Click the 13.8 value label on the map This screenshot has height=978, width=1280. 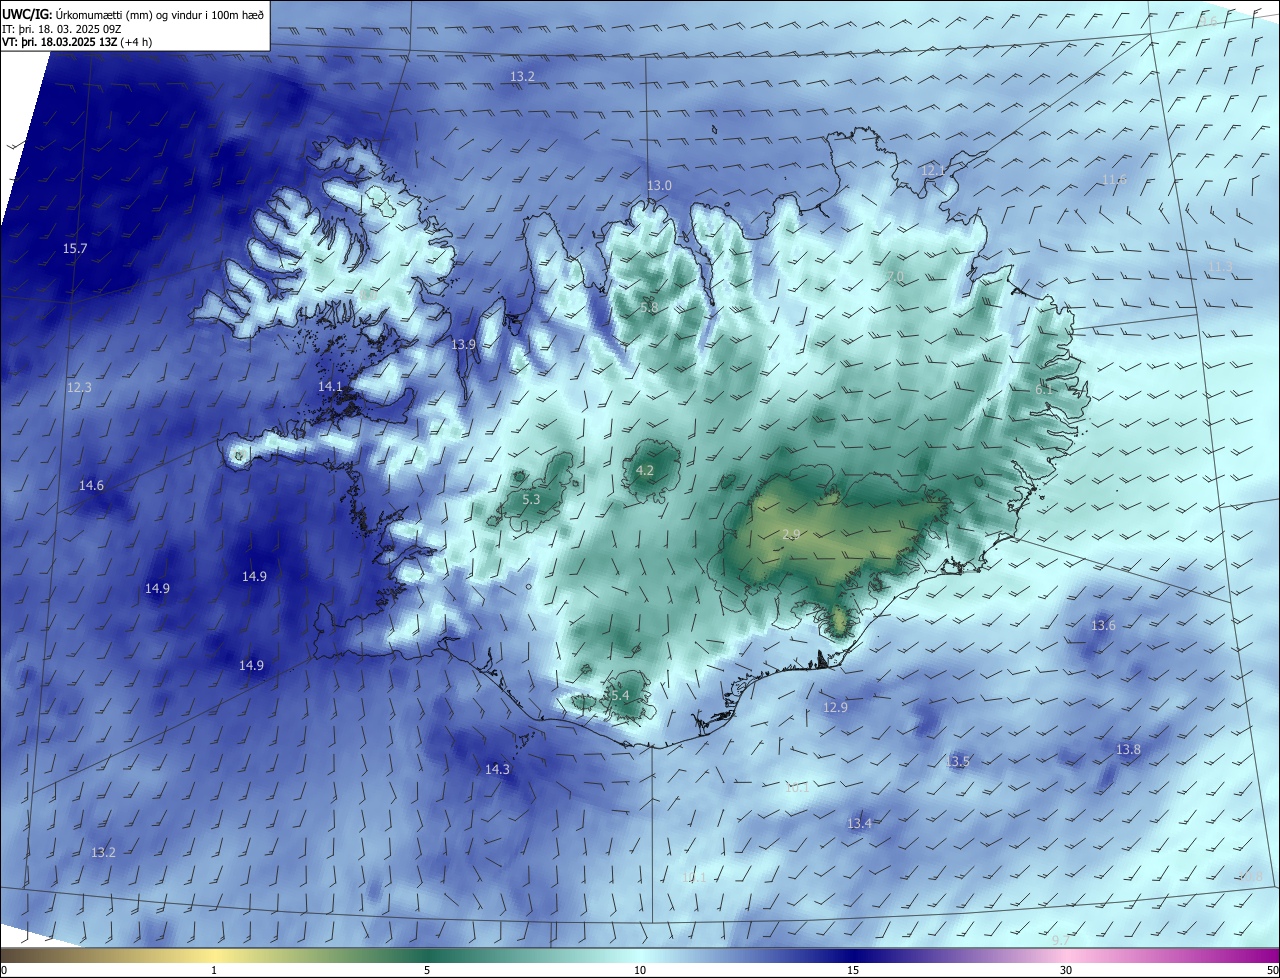[1128, 749]
